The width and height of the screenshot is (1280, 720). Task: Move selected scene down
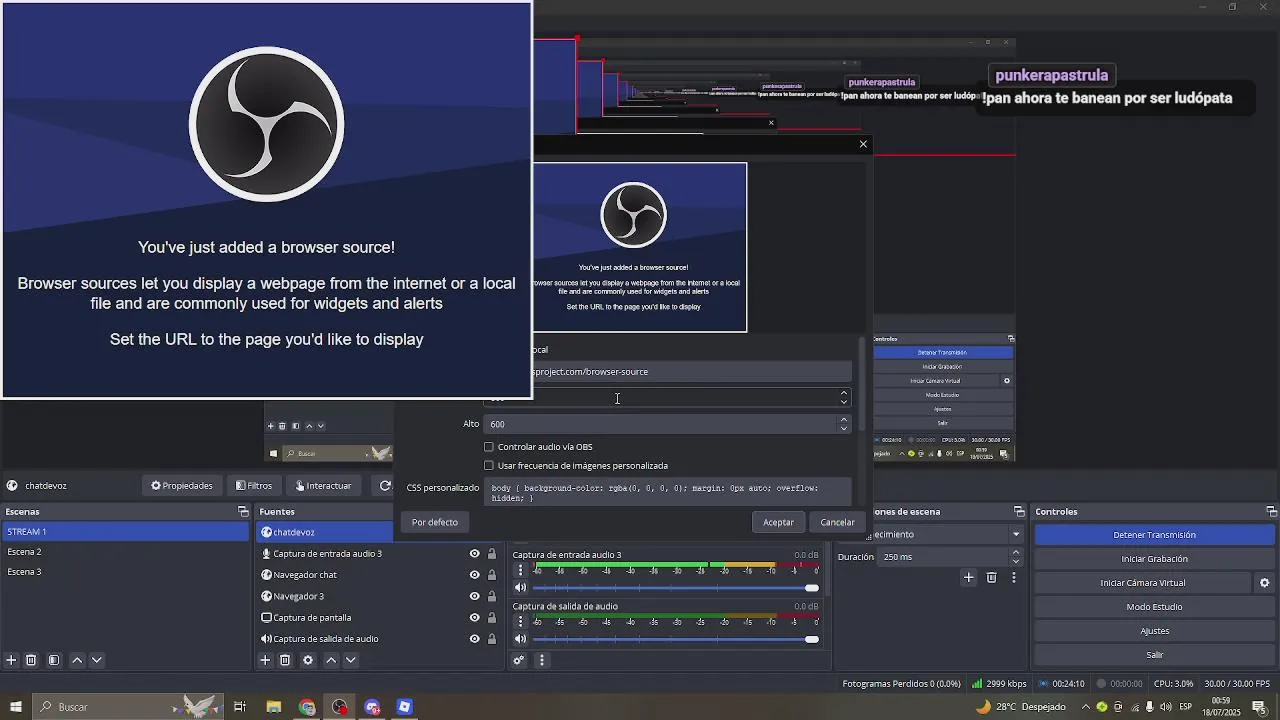(97, 660)
